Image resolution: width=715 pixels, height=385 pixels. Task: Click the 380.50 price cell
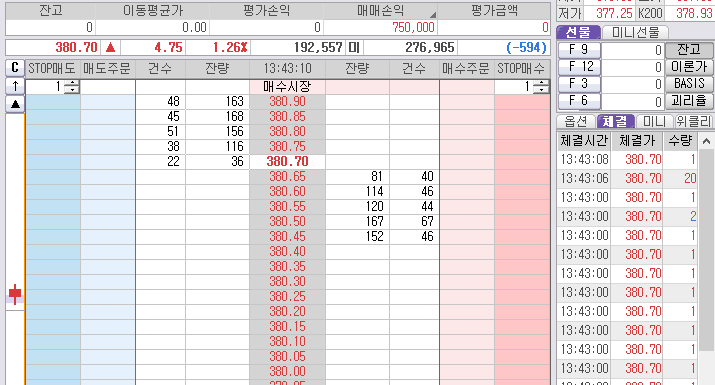[x=287, y=222]
